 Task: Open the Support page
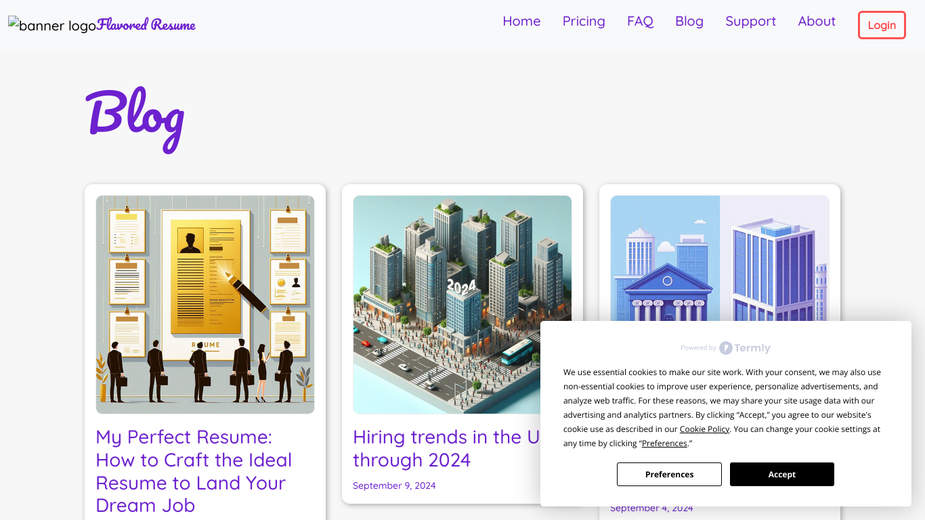750,21
